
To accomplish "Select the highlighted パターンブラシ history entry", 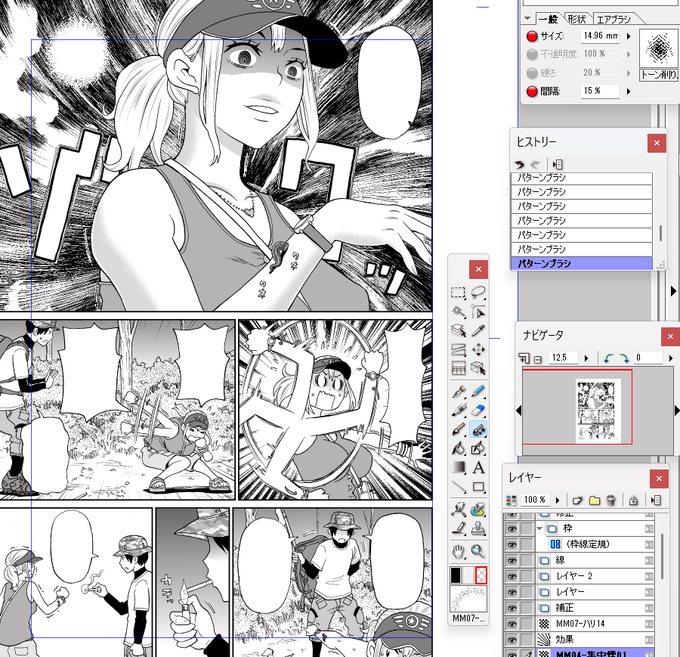I will (582, 263).
